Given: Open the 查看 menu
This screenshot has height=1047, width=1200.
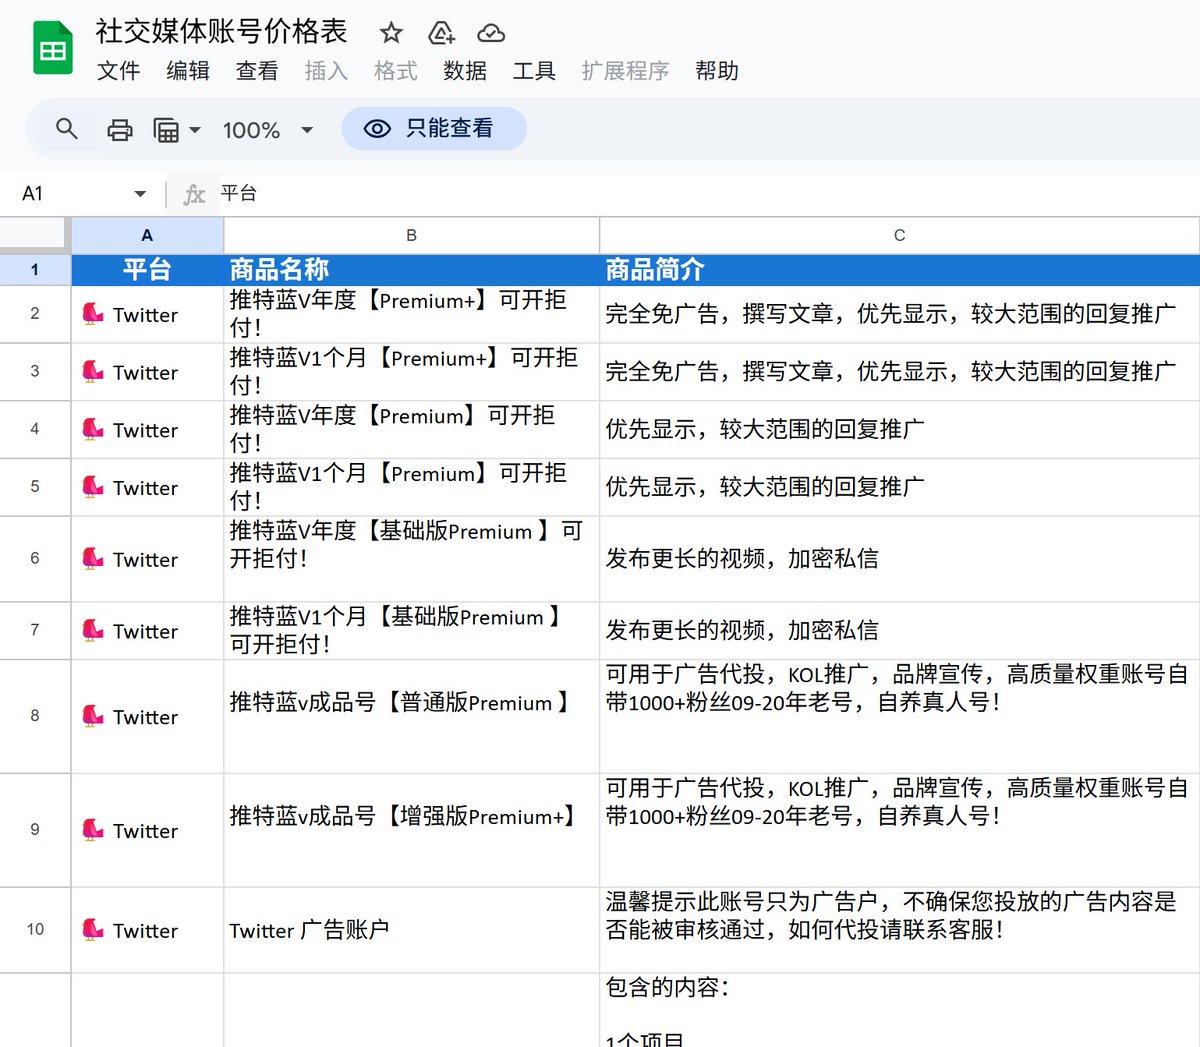Looking at the screenshot, I should coord(257,71).
